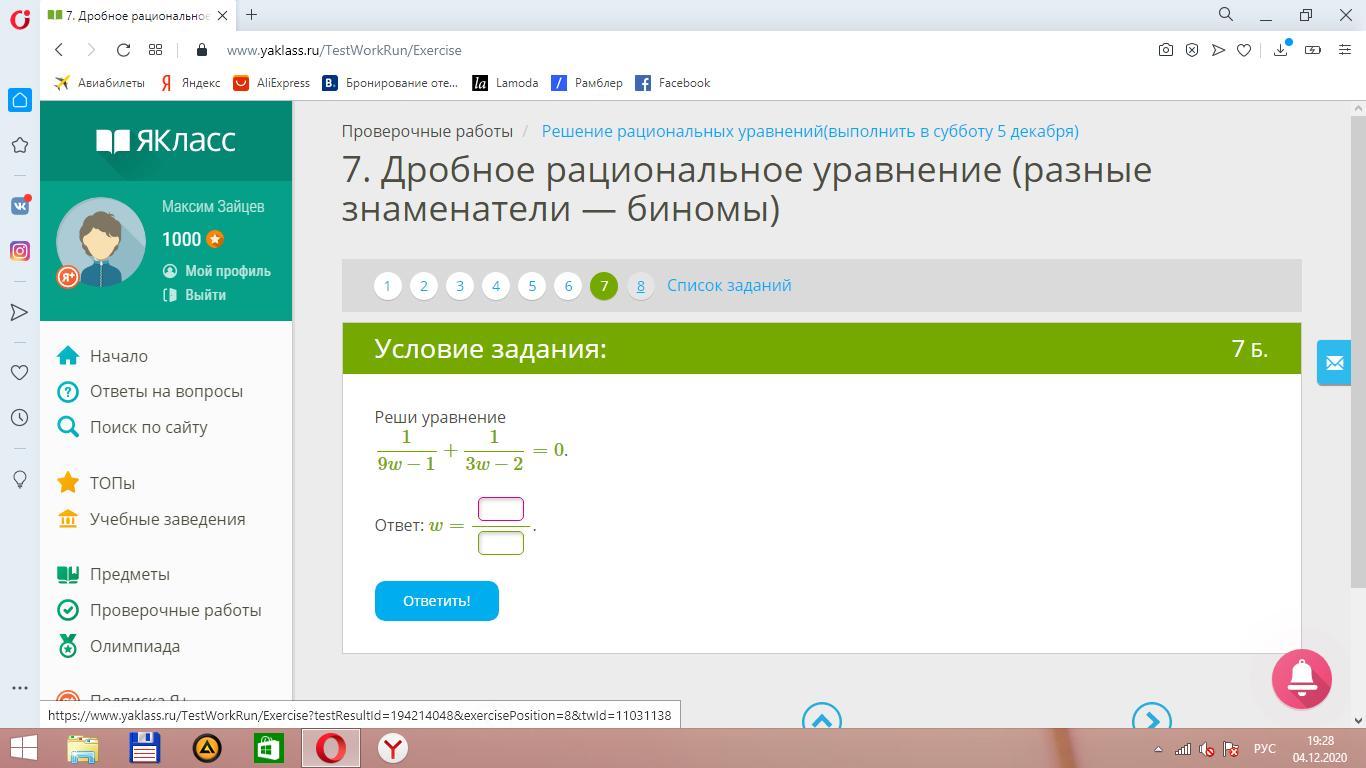1366x768 pixels.
Task: Switch to exercise number 1
Action: tap(388, 286)
